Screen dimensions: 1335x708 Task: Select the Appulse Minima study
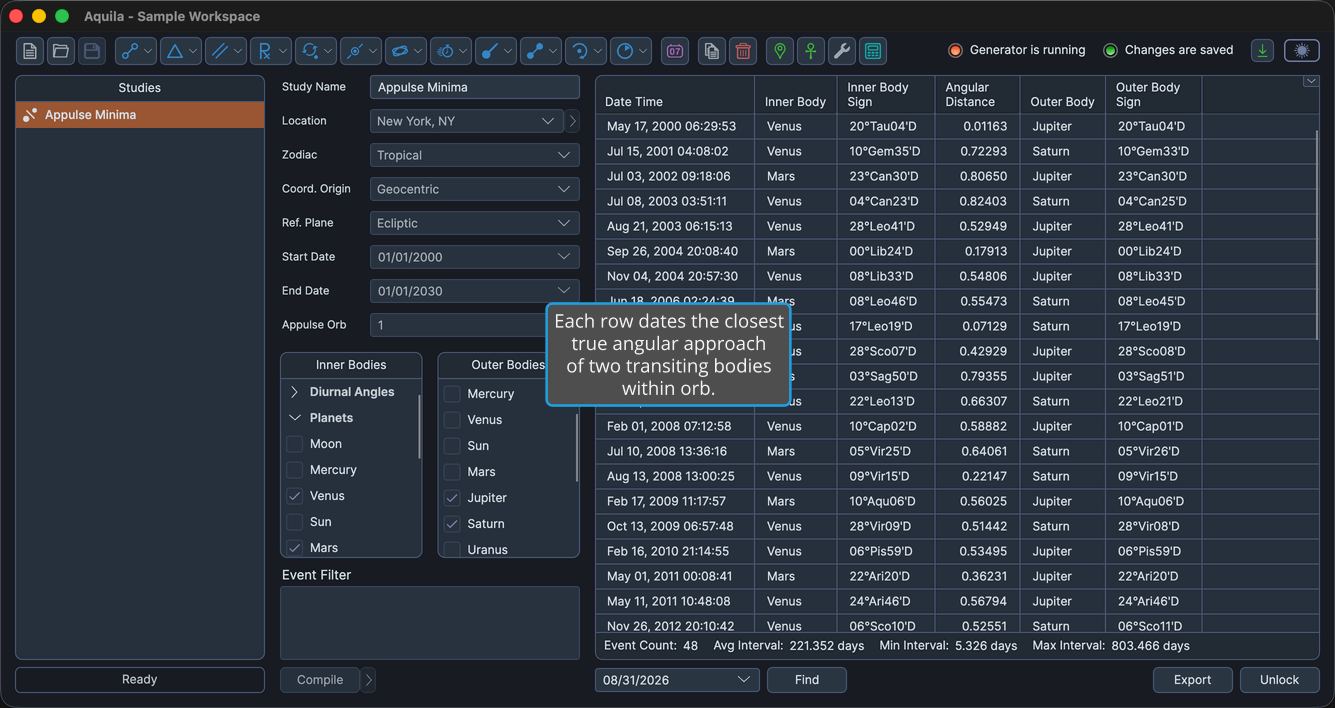coord(140,115)
